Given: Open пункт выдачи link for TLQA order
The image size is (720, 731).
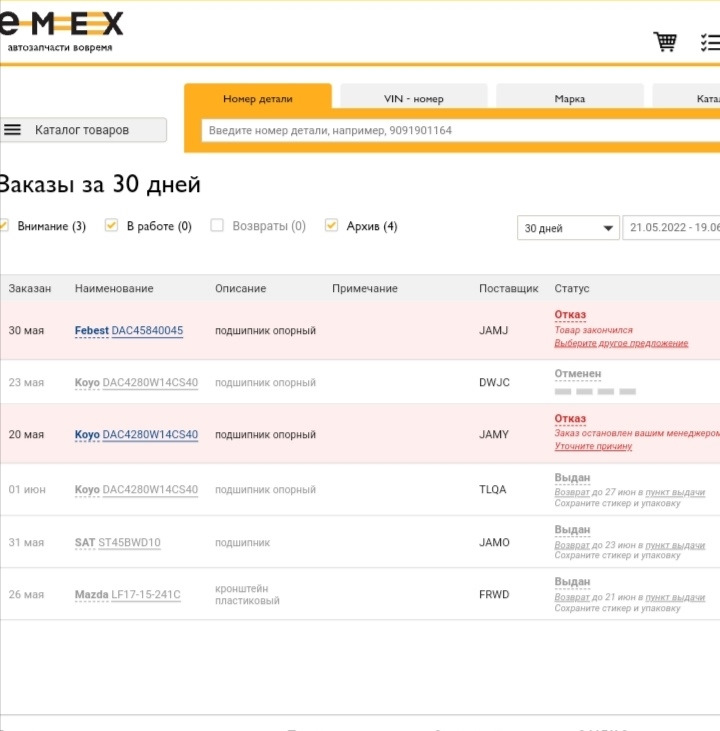Looking at the screenshot, I should [675, 492].
